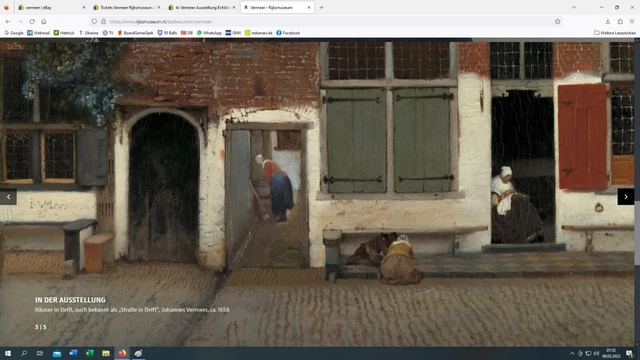Show previous slideshow image arrow
Screen dimensions: 640x360
point(9,197)
